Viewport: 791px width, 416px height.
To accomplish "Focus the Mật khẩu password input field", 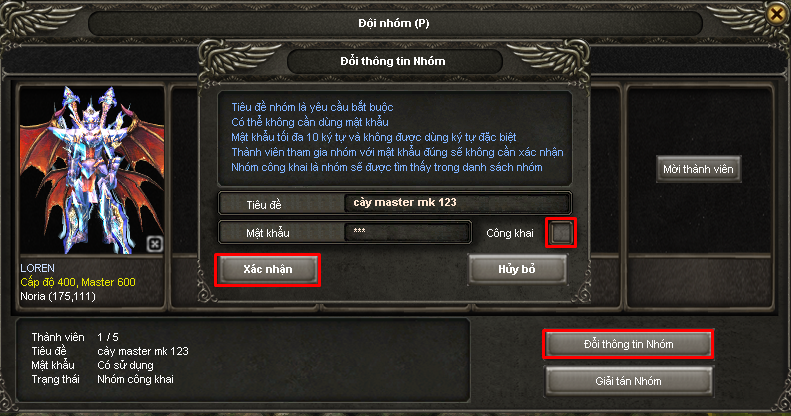I will click(407, 232).
